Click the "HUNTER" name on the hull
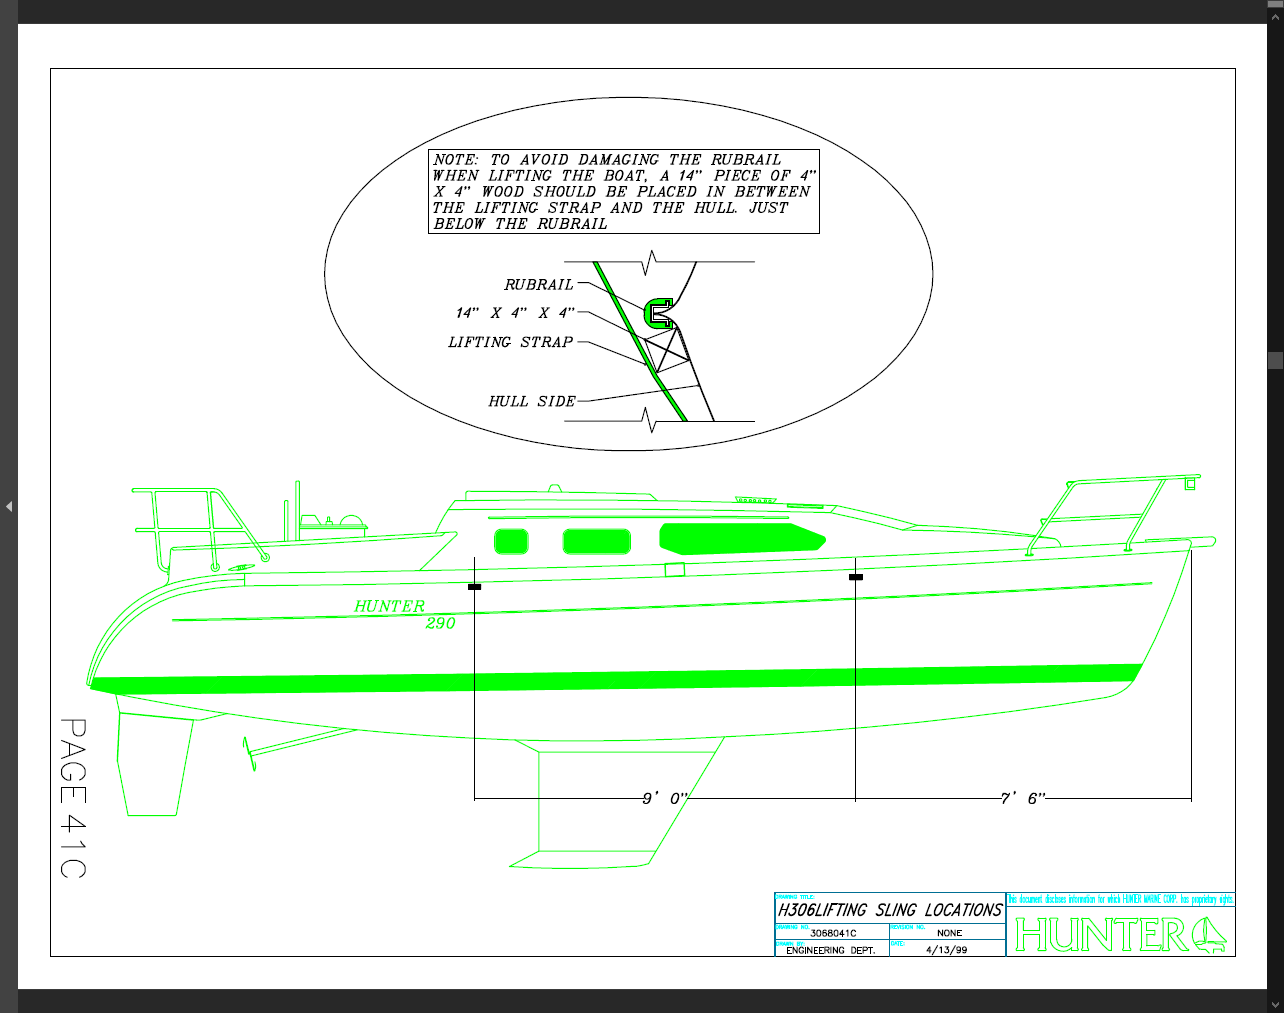1284x1013 pixels. [390, 606]
